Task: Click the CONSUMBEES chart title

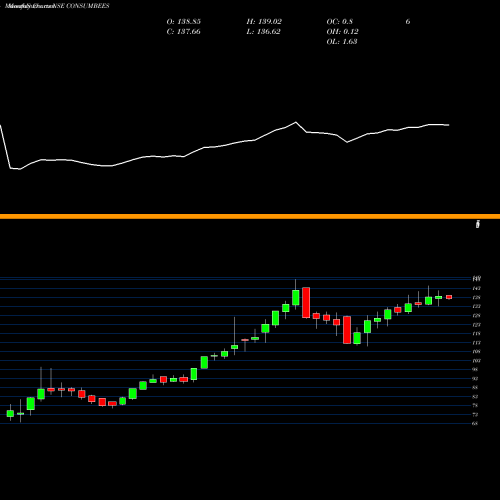Action: tap(57, 6)
